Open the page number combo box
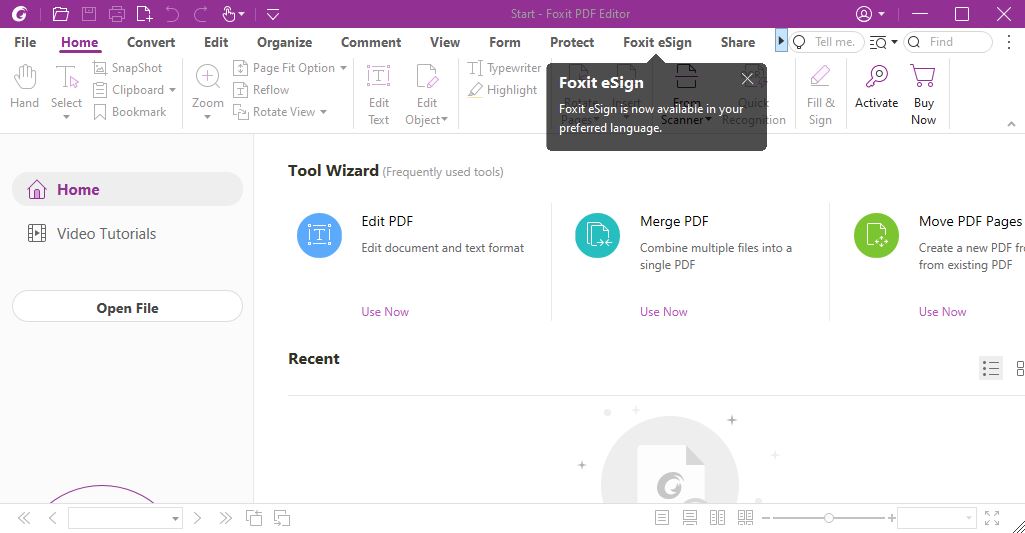The height and width of the screenshot is (533, 1025). click(x=125, y=519)
